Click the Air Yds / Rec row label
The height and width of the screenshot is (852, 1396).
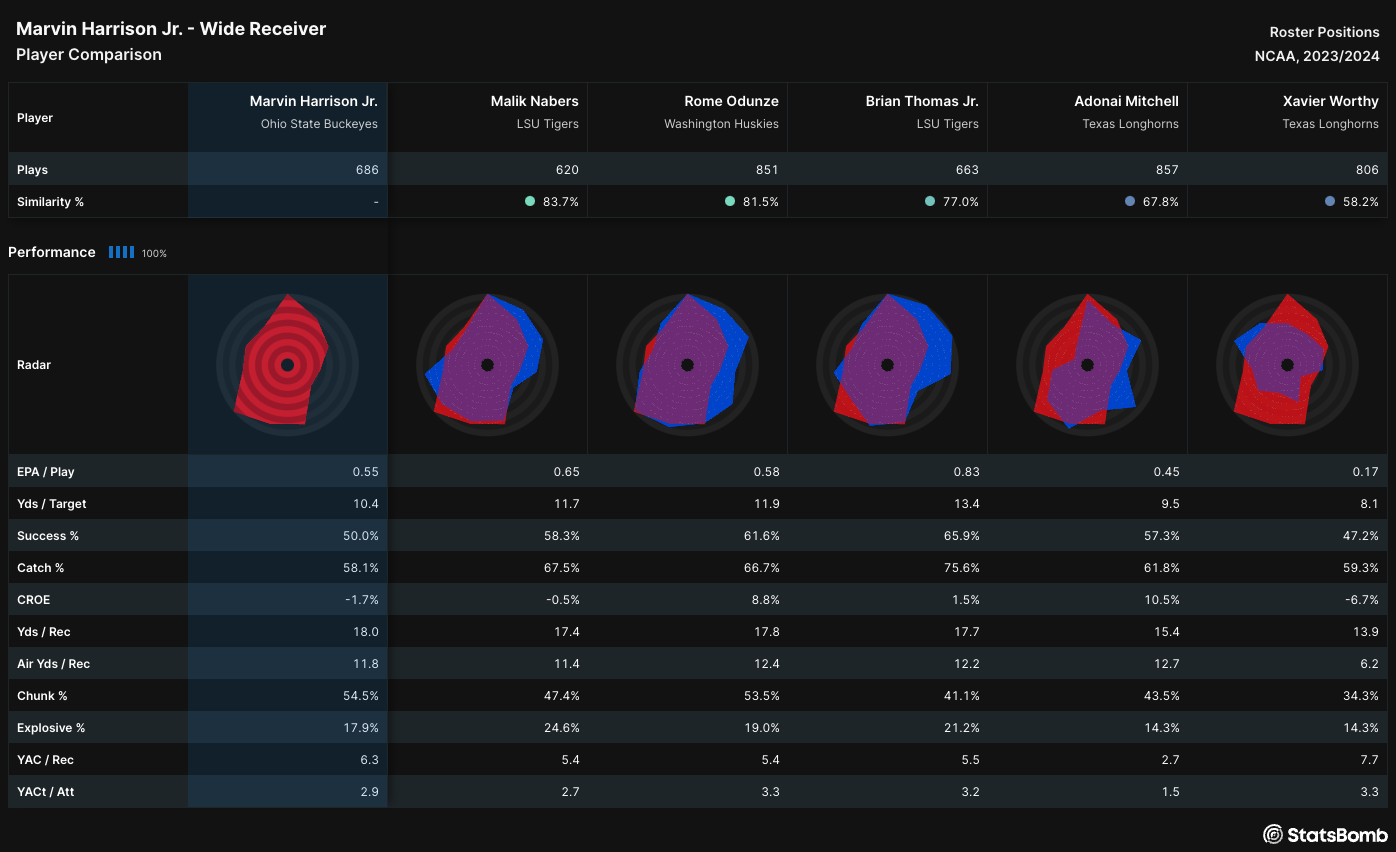coord(54,664)
